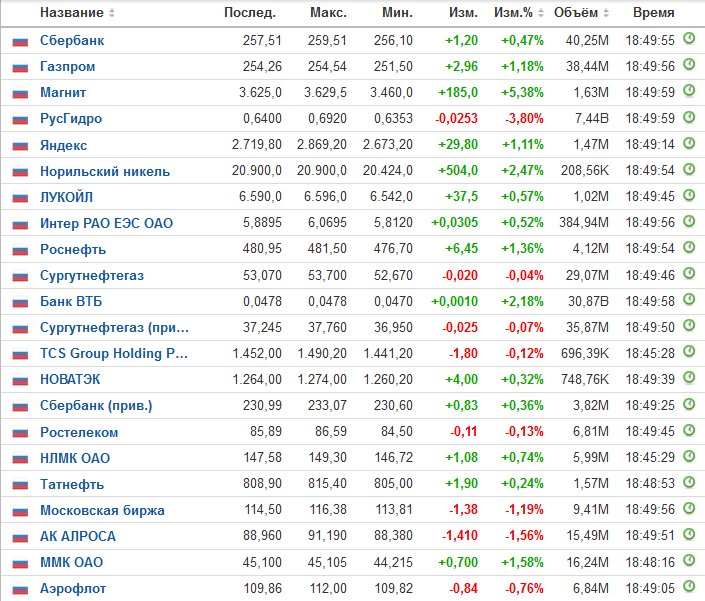Click the clock icon in НОВАТЭК row
705x601 pixels.
(689, 377)
